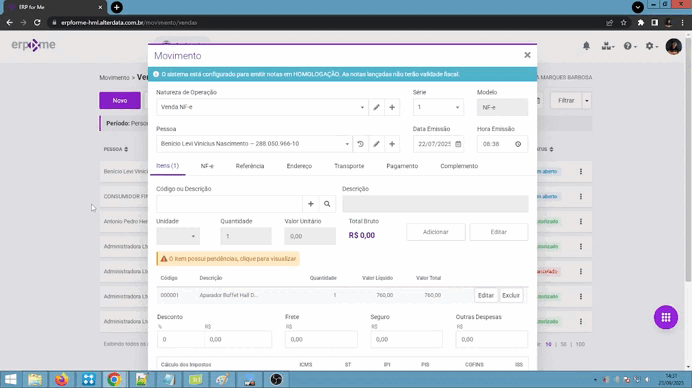Click the Quantidade field

click(x=246, y=236)
